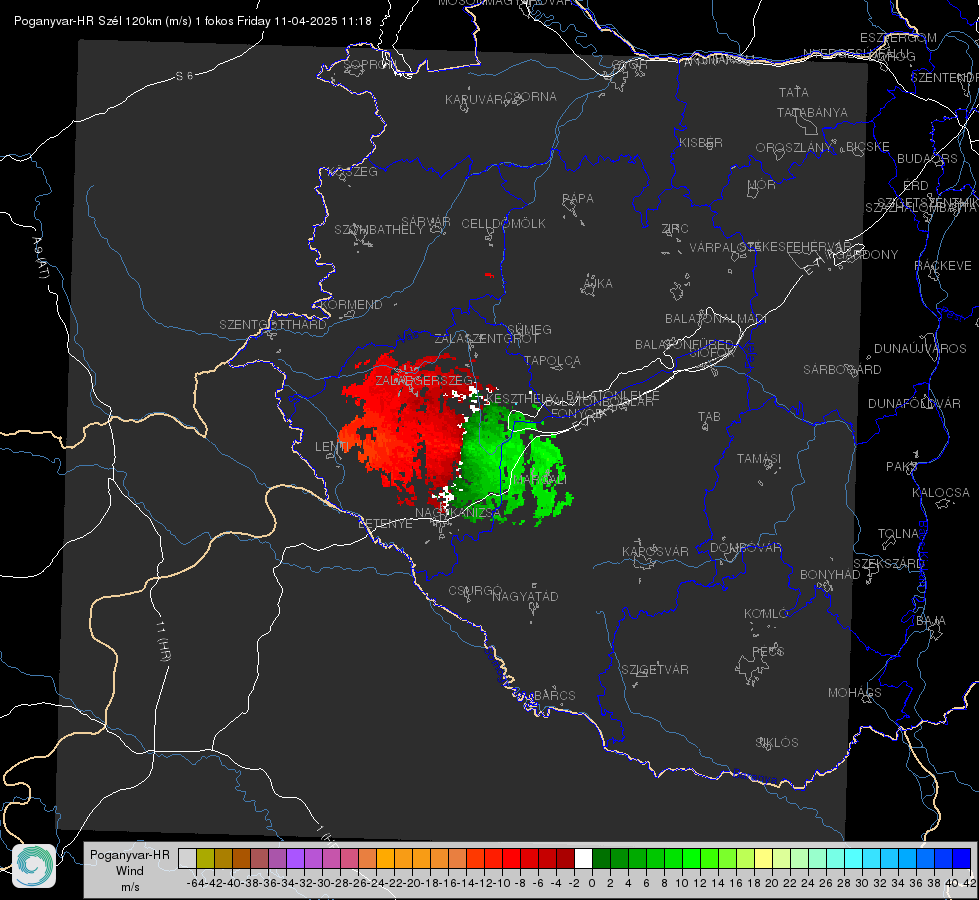Click the BONYHÁD city label
This screenshot has height=900, width=979.
[x=830, y=575]
